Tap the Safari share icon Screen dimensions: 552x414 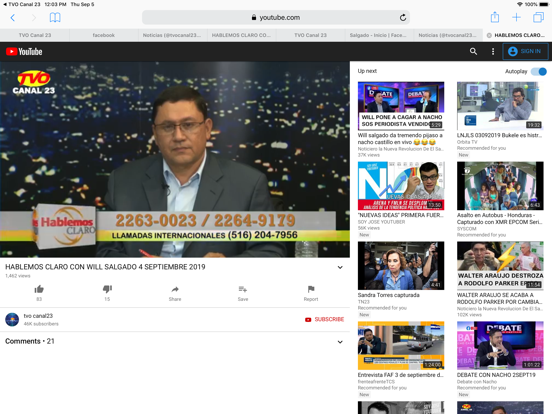coord(495,17)
